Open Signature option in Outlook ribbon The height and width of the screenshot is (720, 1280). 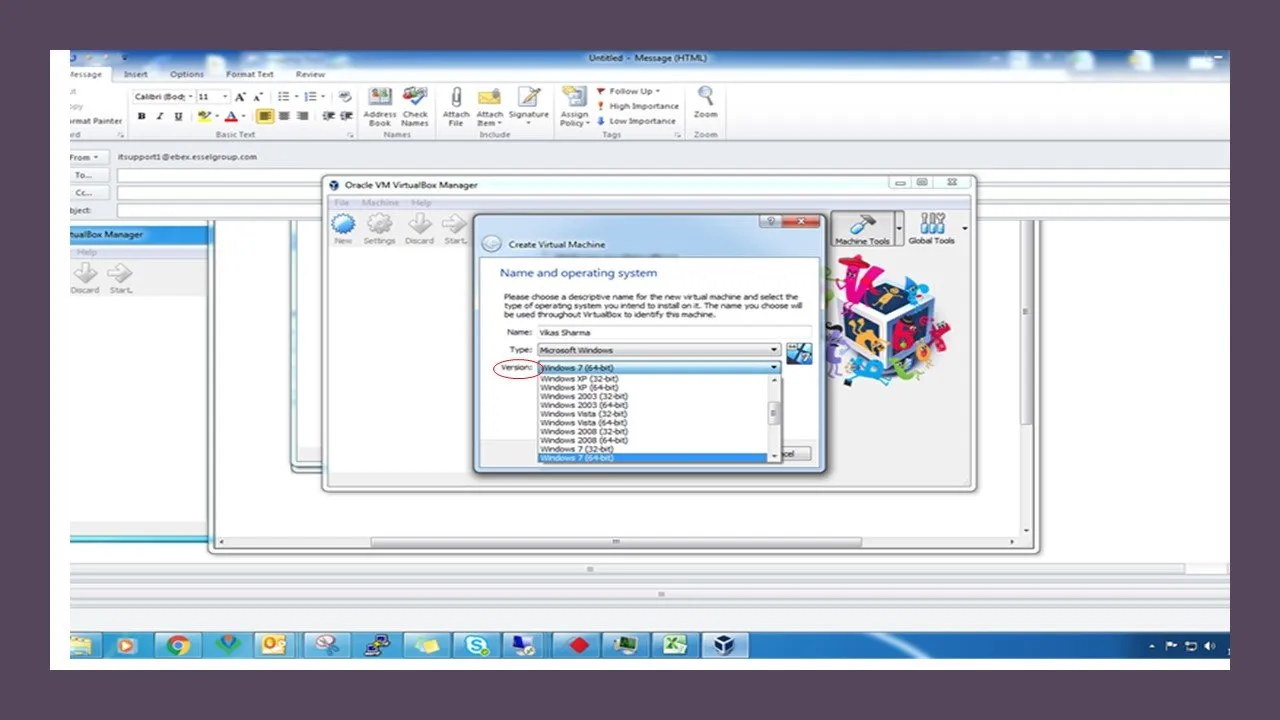click(528, 106)
